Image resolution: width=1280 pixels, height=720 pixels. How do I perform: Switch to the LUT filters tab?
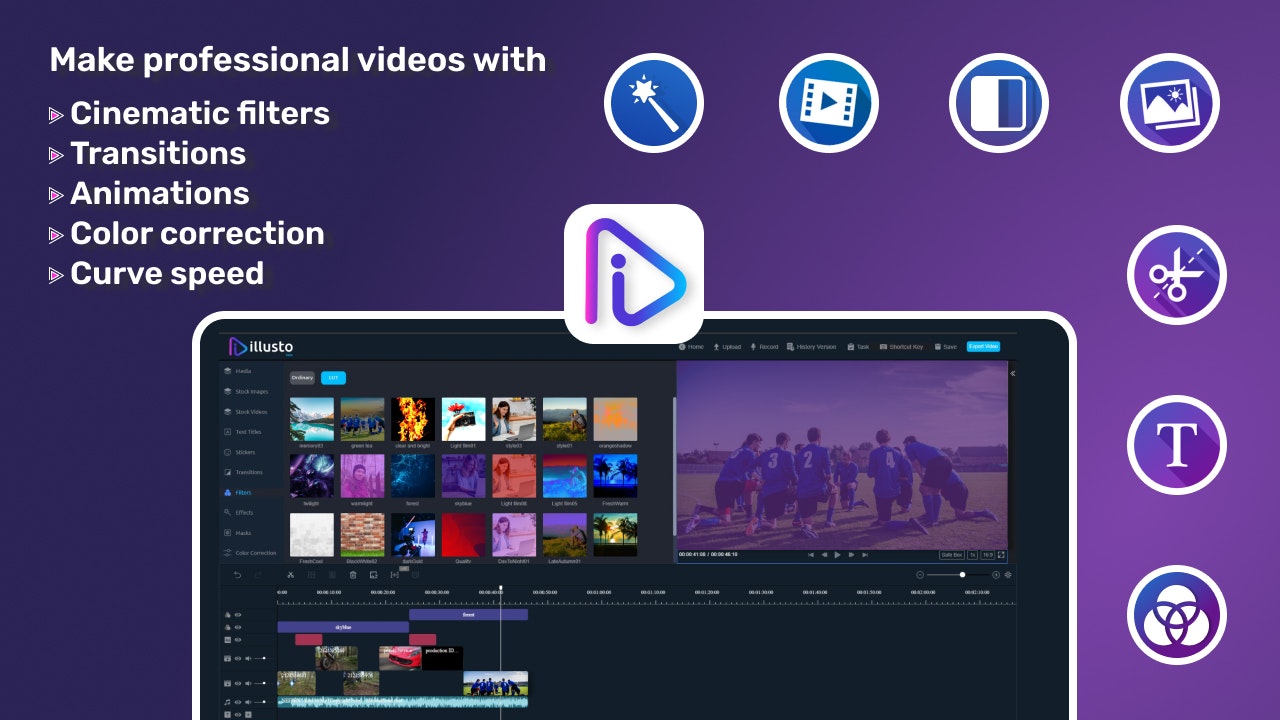pos(333,378)
